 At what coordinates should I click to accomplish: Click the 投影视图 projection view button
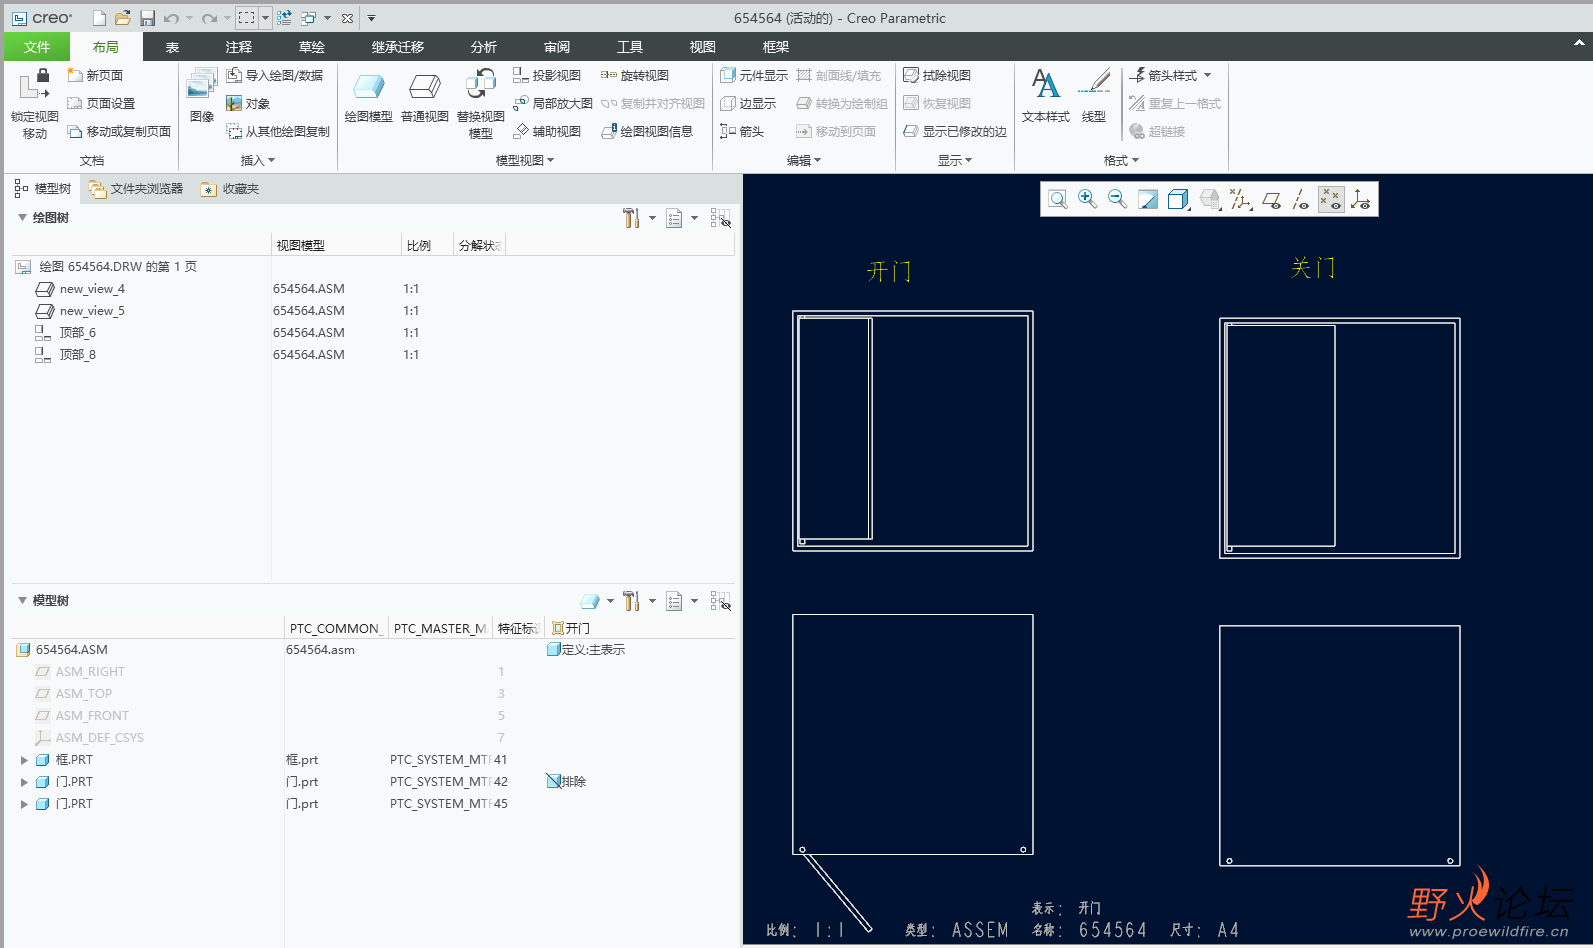pos(547,75)
